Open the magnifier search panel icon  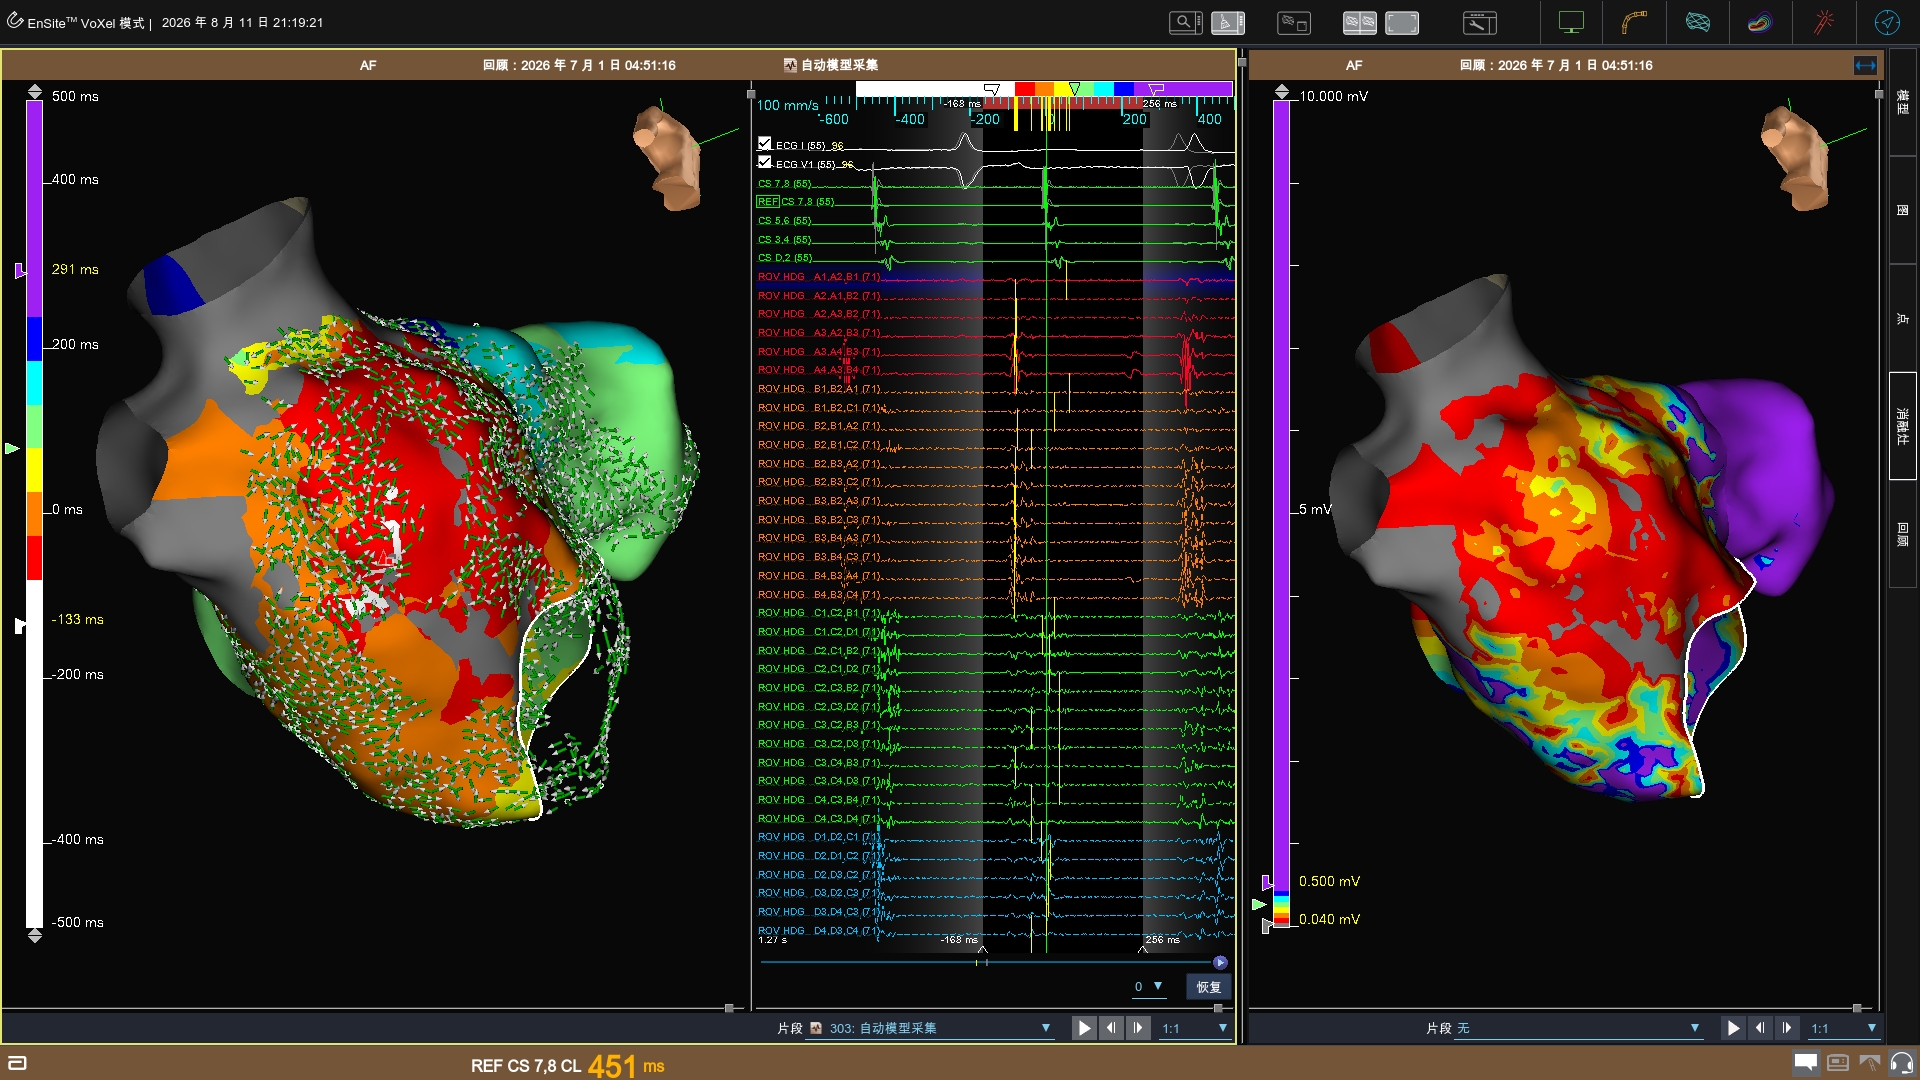pyautogui.click(x=1185, y=22)
